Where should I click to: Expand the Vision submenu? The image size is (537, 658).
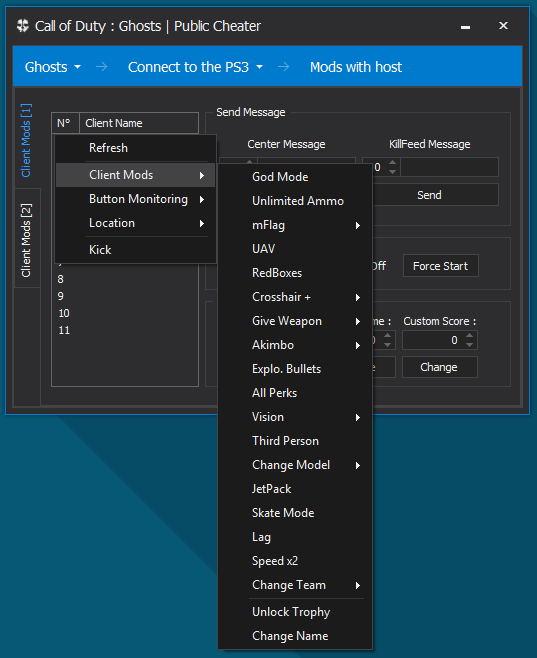coord(295,417)
